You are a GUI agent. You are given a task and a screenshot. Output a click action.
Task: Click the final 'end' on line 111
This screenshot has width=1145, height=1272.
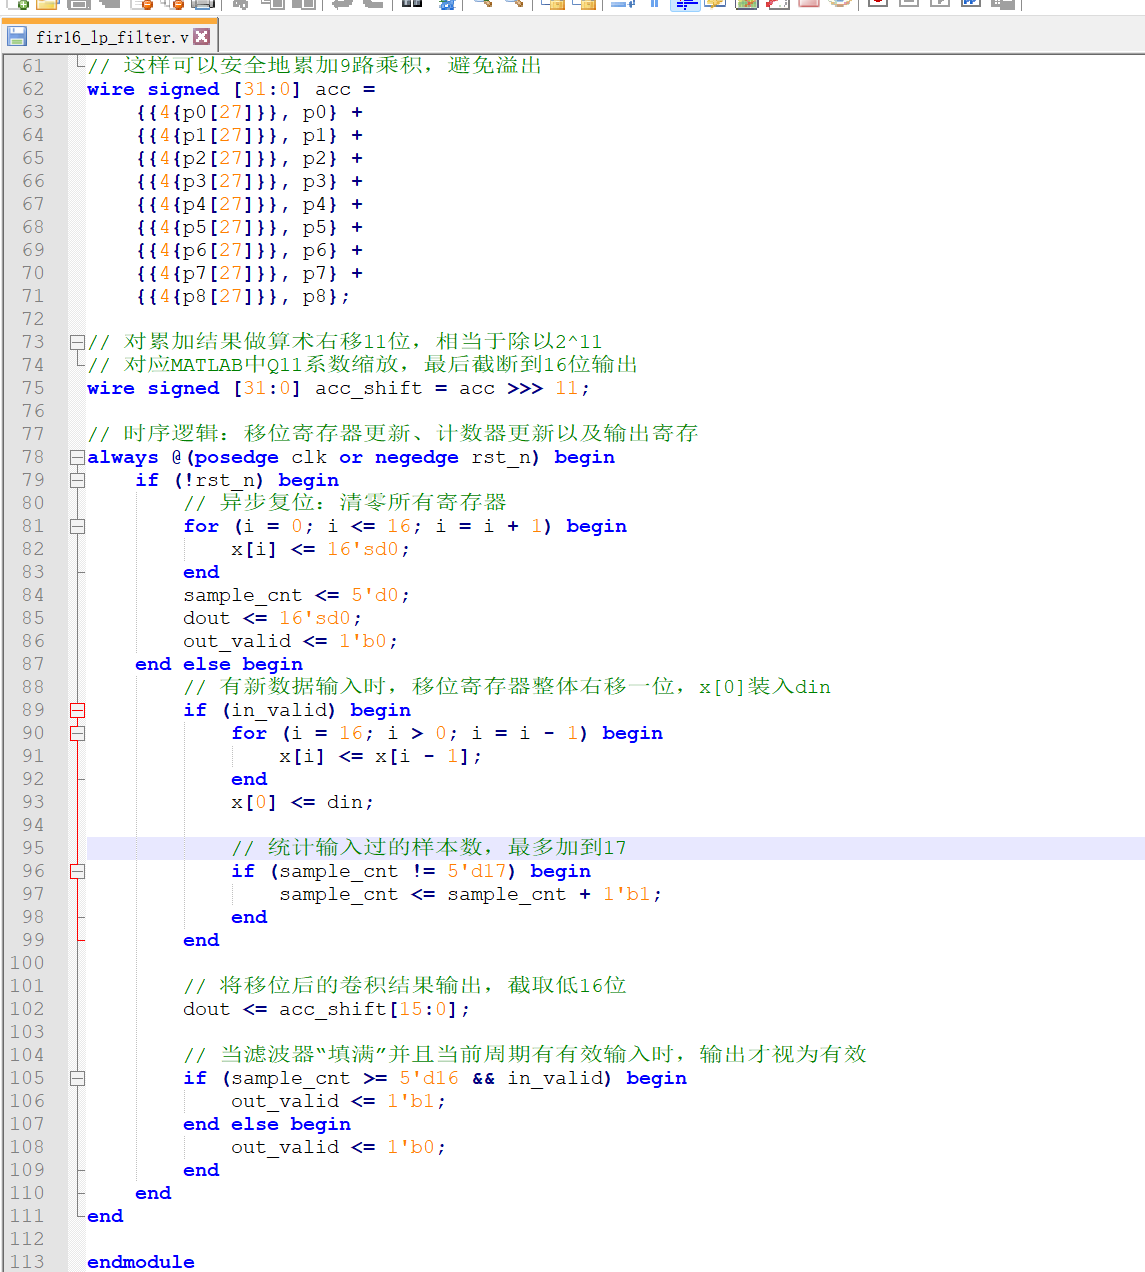[x=105, y=1216]
